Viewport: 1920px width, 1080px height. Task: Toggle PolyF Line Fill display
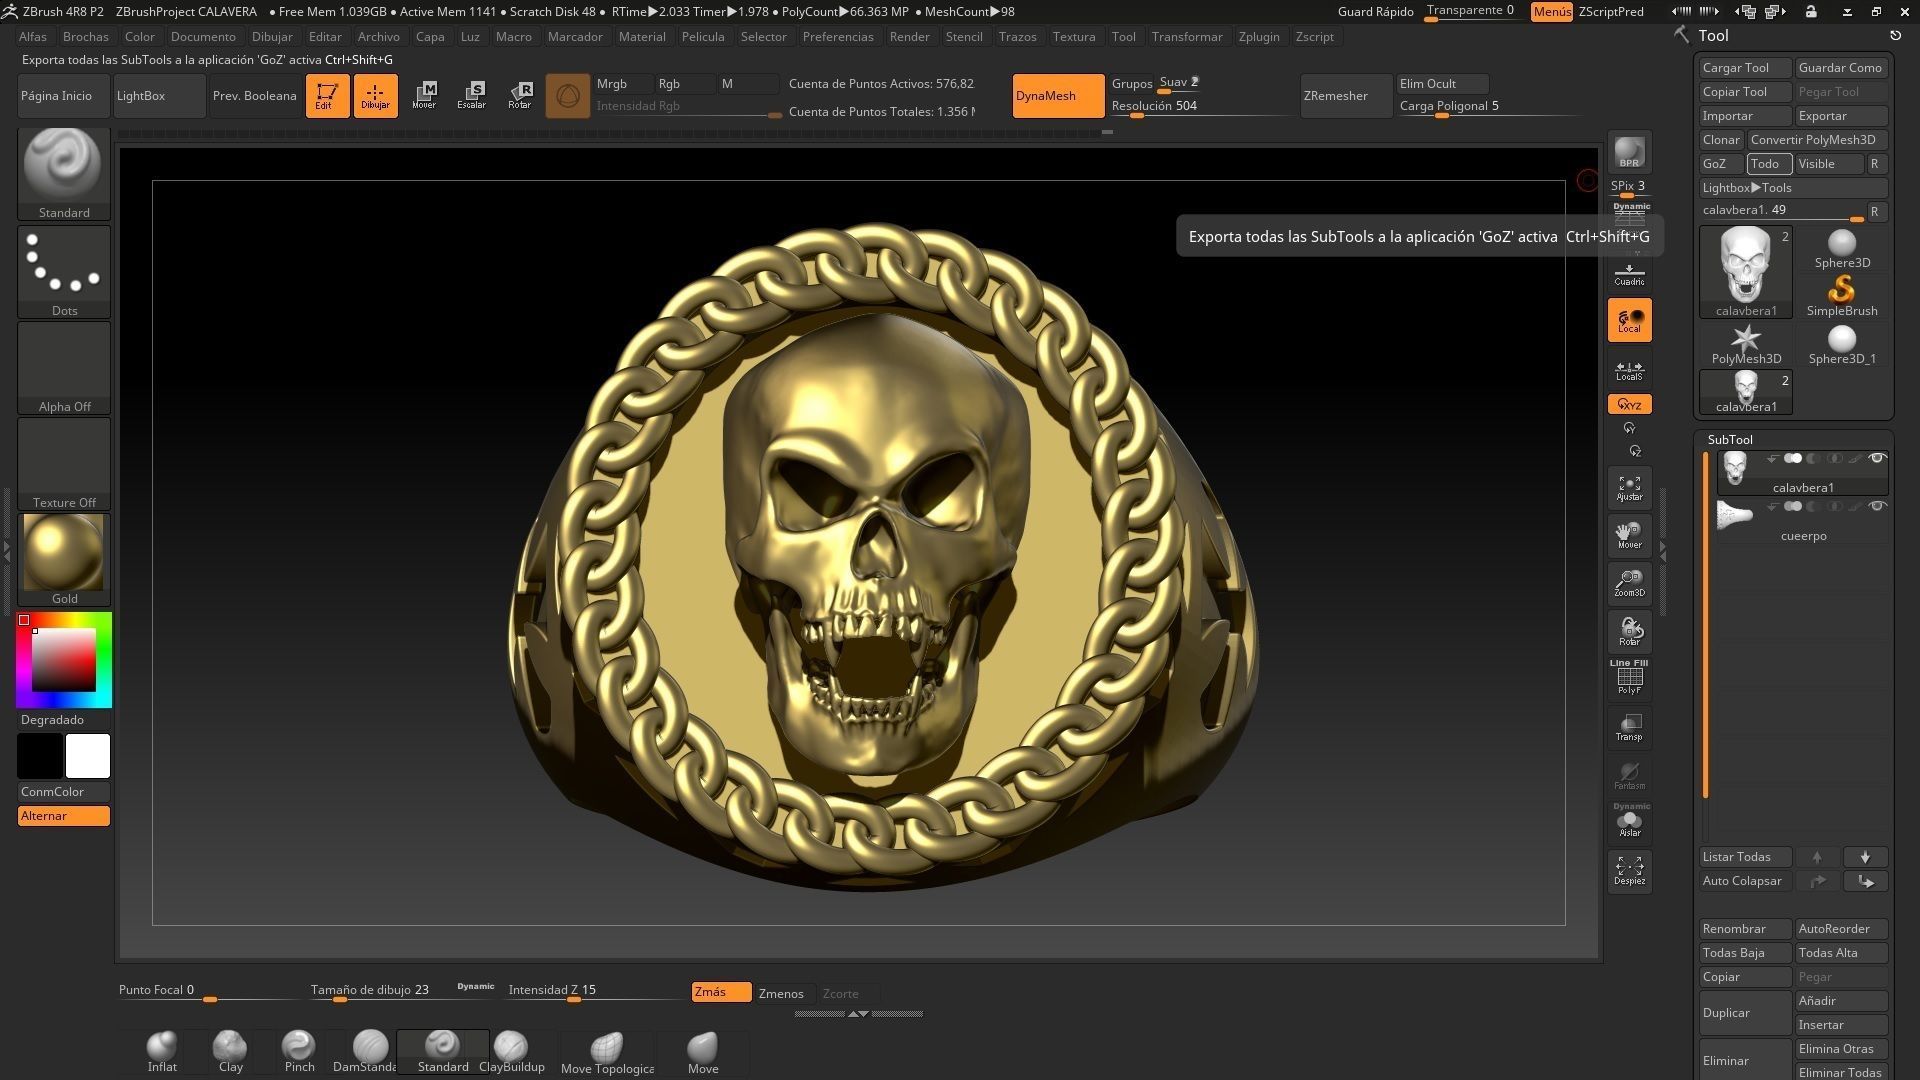tap(1629, 678)
